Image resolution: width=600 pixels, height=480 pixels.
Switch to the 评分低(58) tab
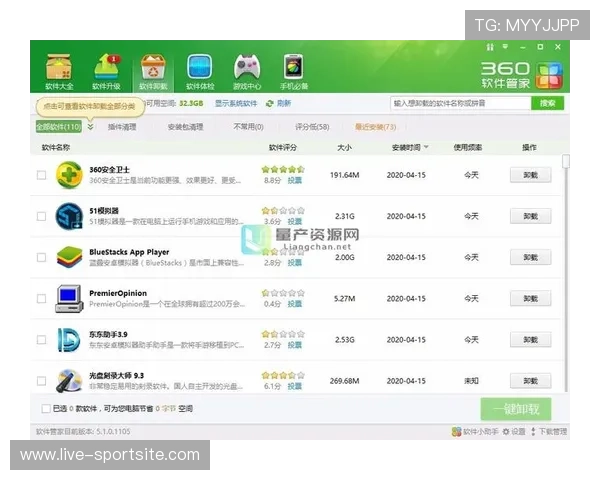pos(312,127)
